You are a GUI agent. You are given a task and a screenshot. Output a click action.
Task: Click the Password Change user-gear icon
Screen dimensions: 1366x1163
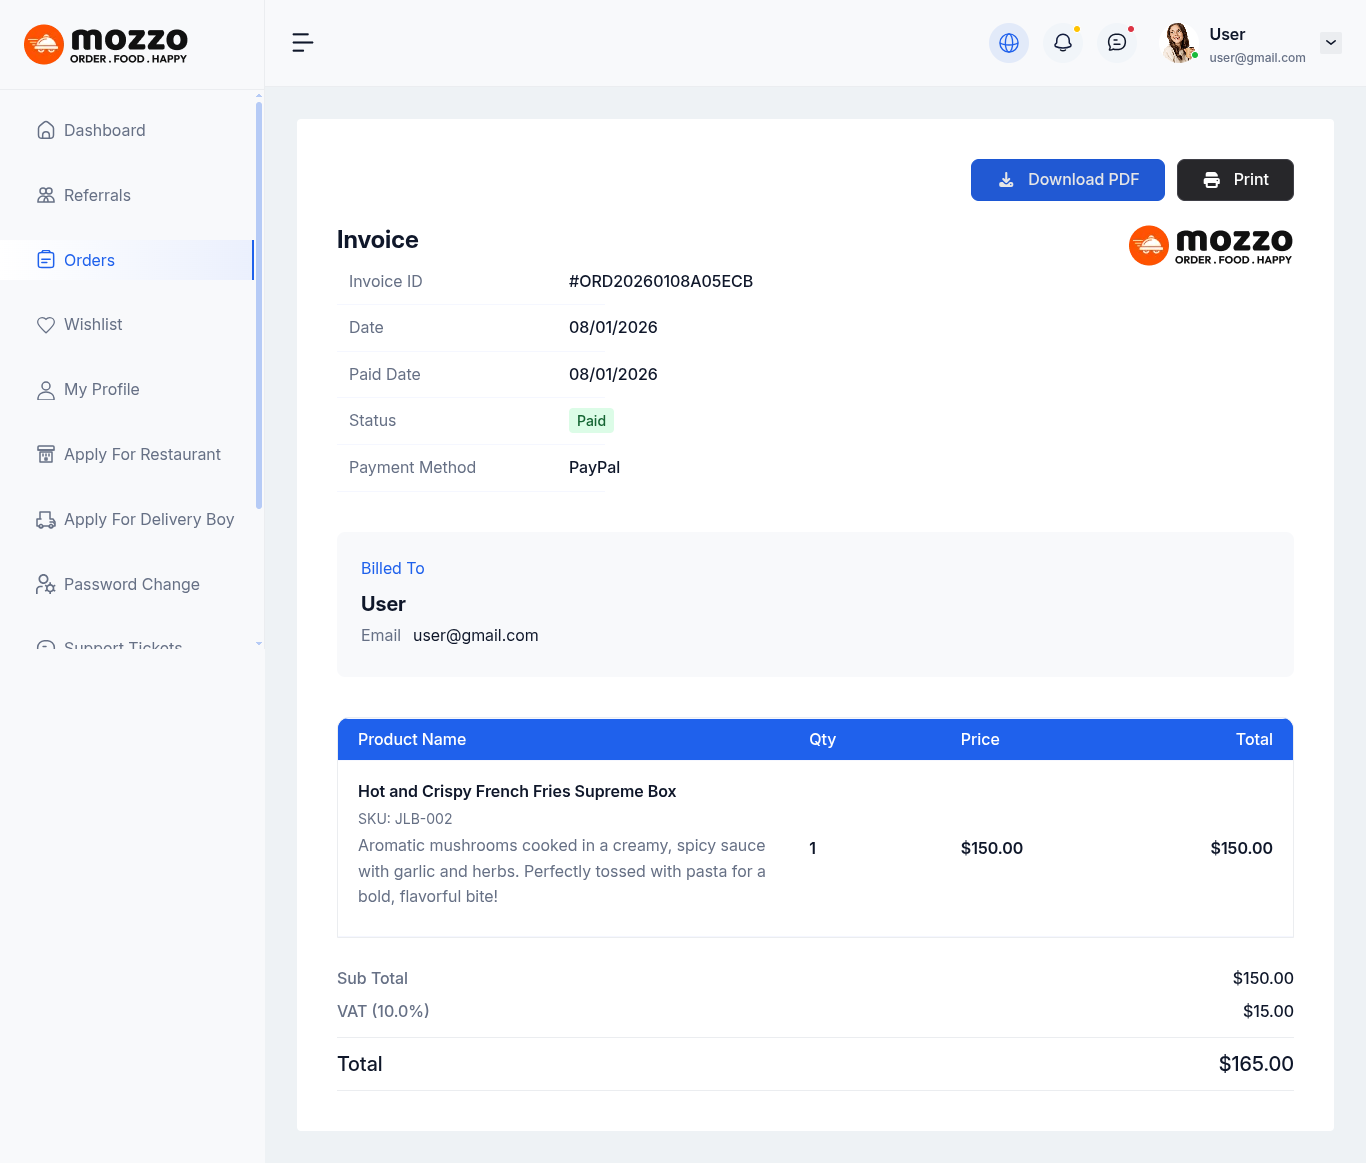click(x=46, y=585)
